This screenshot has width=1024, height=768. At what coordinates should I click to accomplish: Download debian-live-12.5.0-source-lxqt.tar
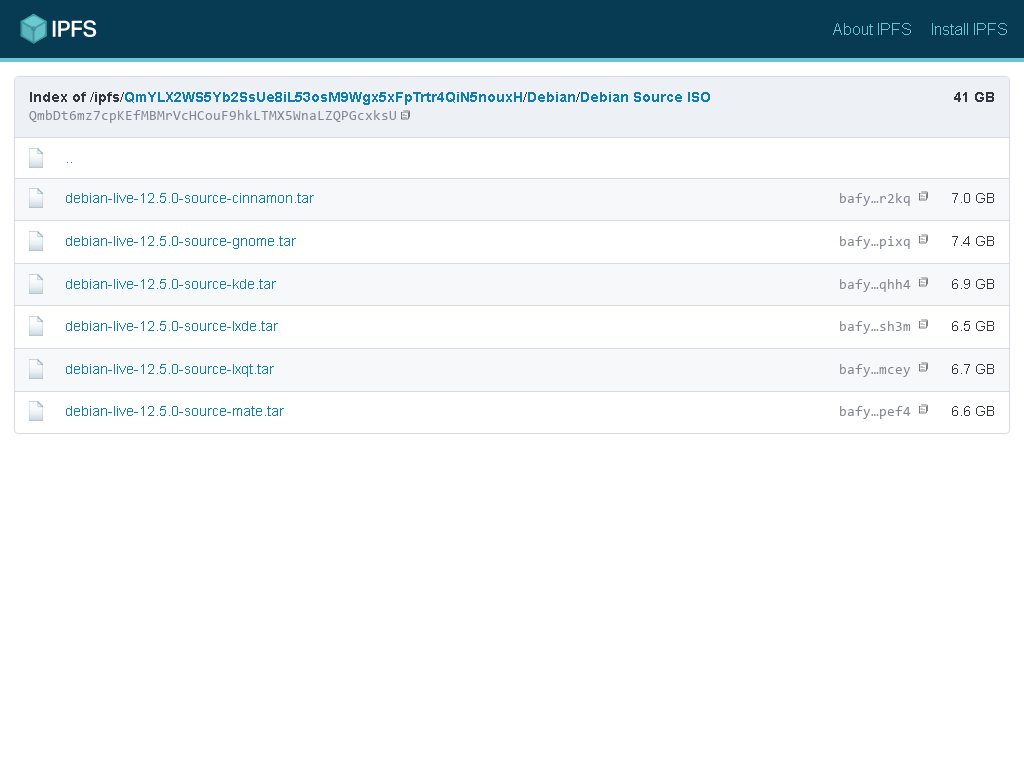(x=169, y=370)
